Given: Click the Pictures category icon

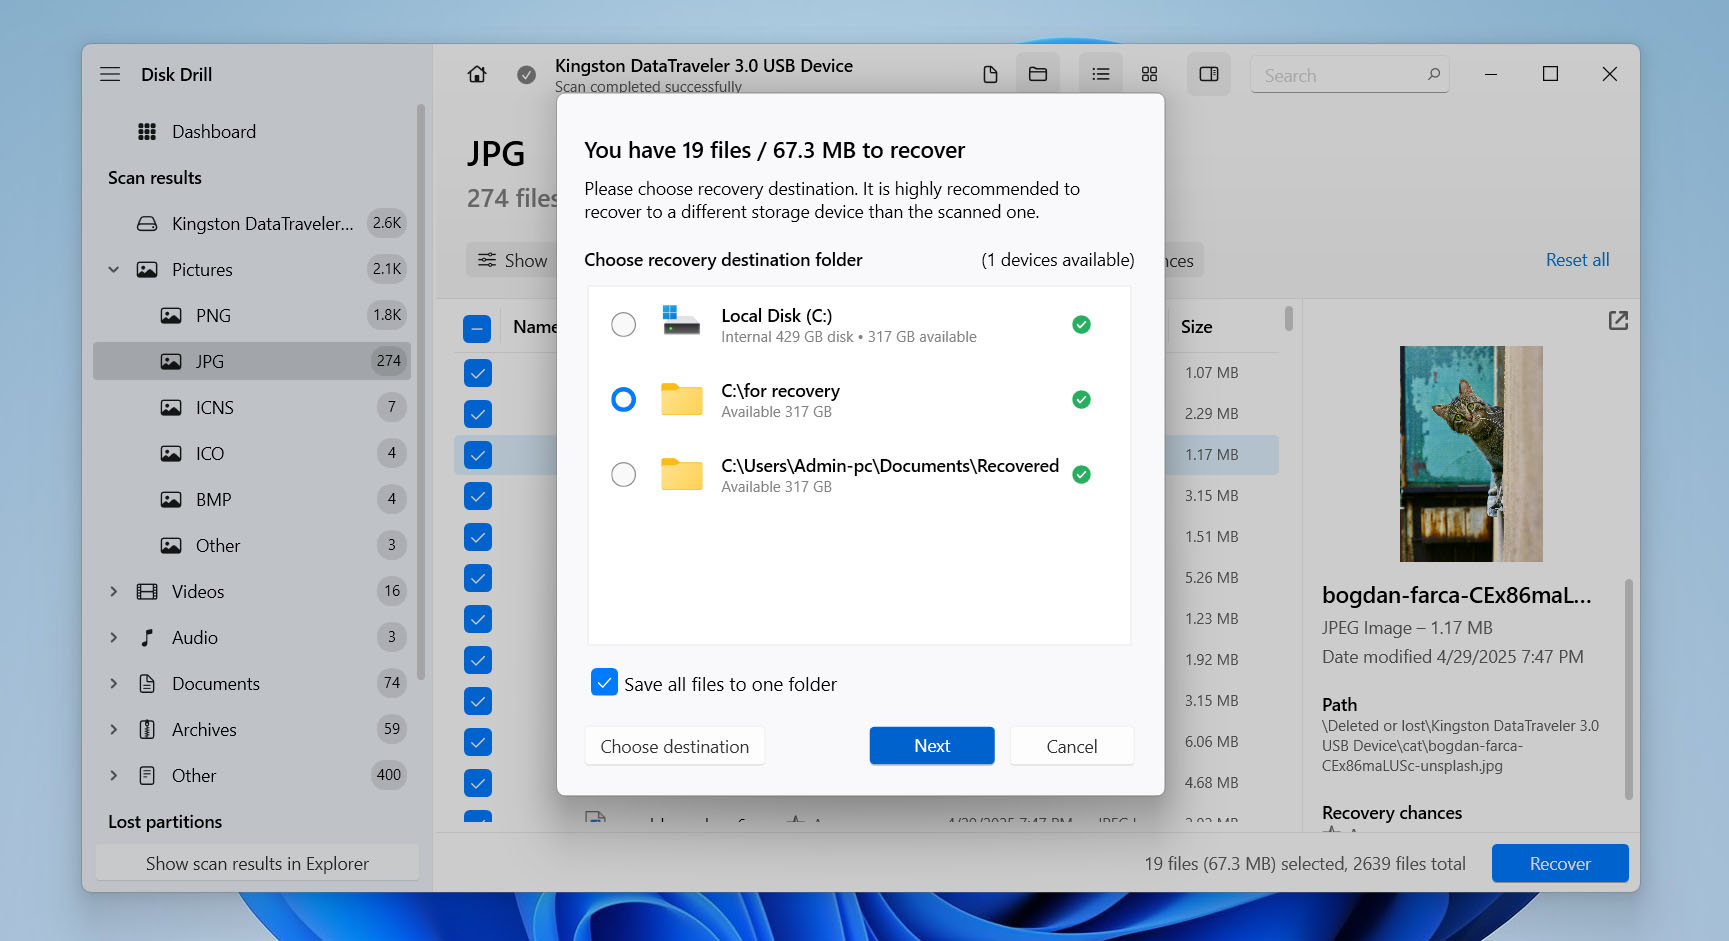Looking at the screenshot, I should 147,270.
